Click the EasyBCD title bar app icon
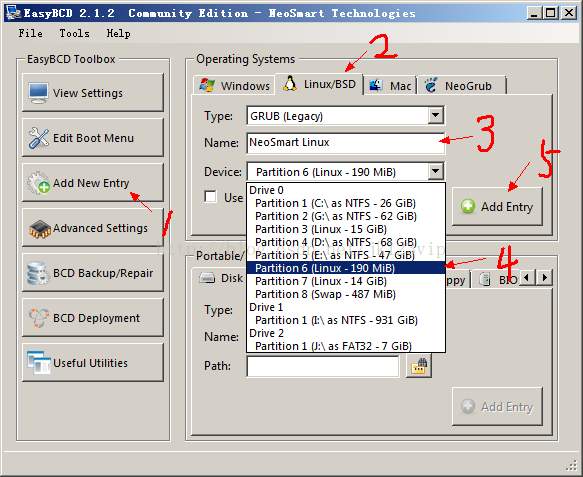583x477 pixels. click(14, 13)
